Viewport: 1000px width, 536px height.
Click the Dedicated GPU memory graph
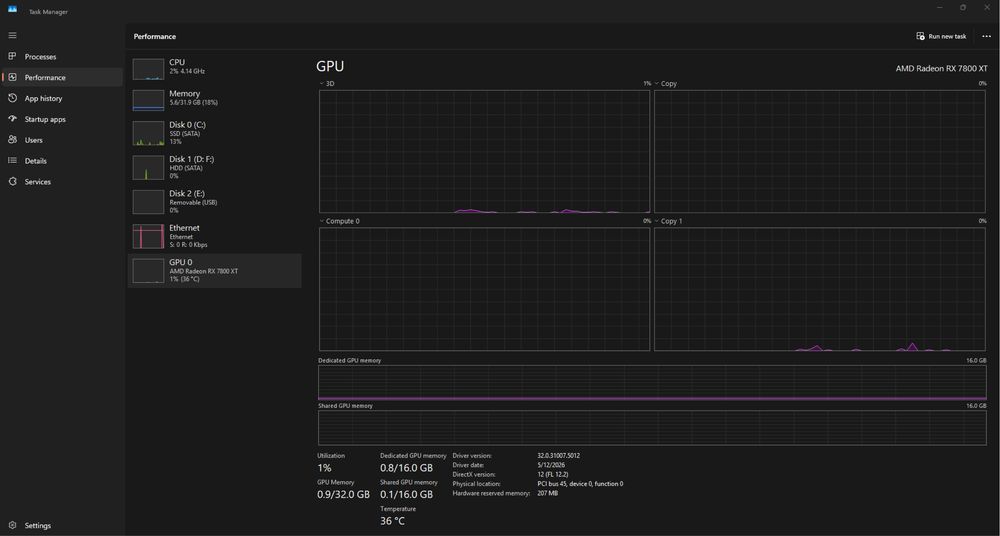[652, 383]
